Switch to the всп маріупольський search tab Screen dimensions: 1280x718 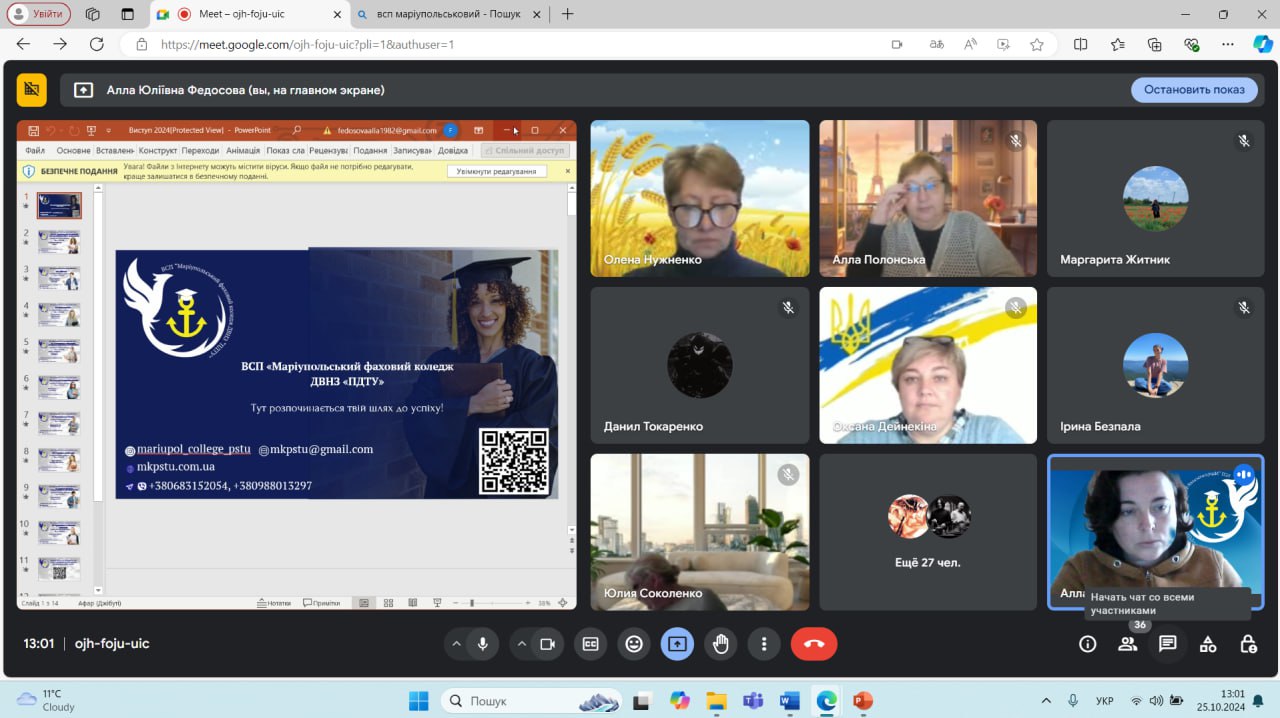tap(448, 14)
